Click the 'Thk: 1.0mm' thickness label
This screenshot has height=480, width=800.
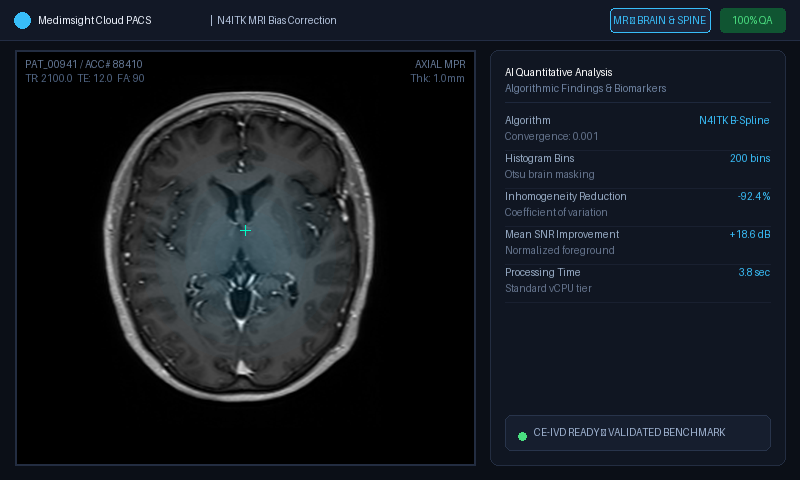(437, 78)
